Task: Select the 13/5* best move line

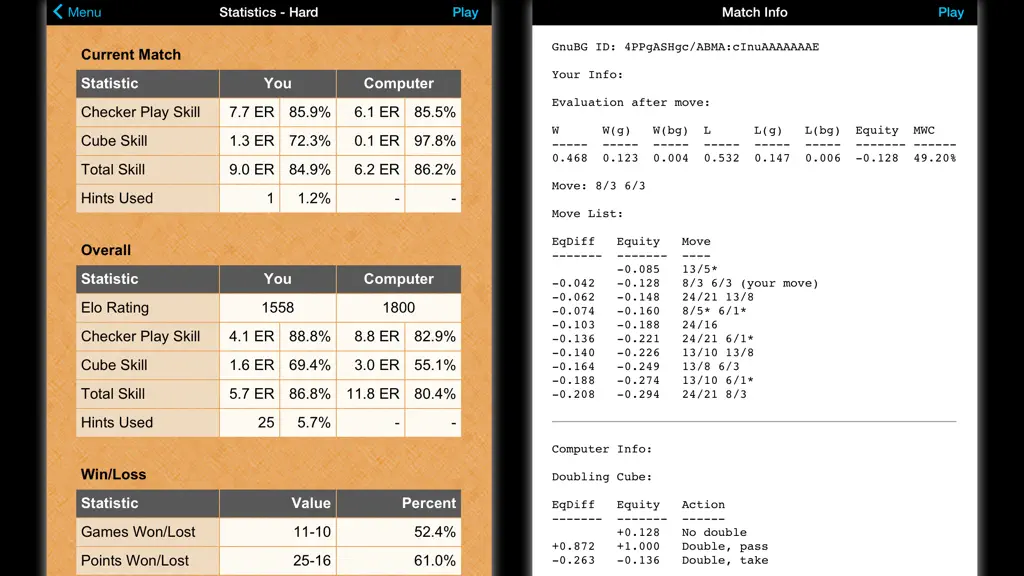Action: 667,269
